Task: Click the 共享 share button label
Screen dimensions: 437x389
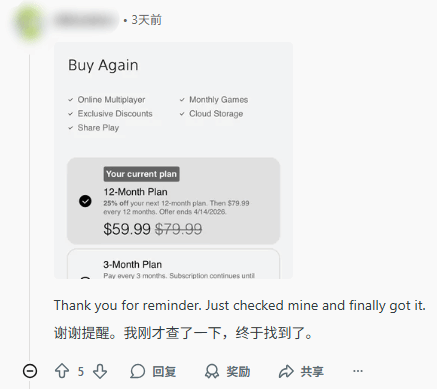Action: coord(312,371)
